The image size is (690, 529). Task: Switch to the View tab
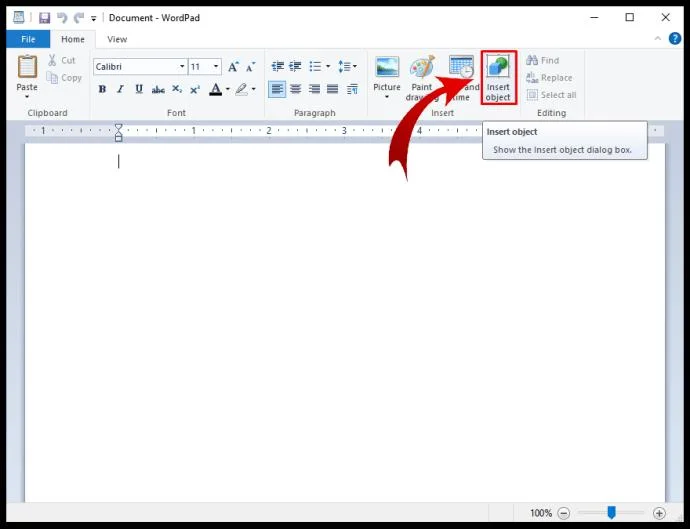pos(117,39)
